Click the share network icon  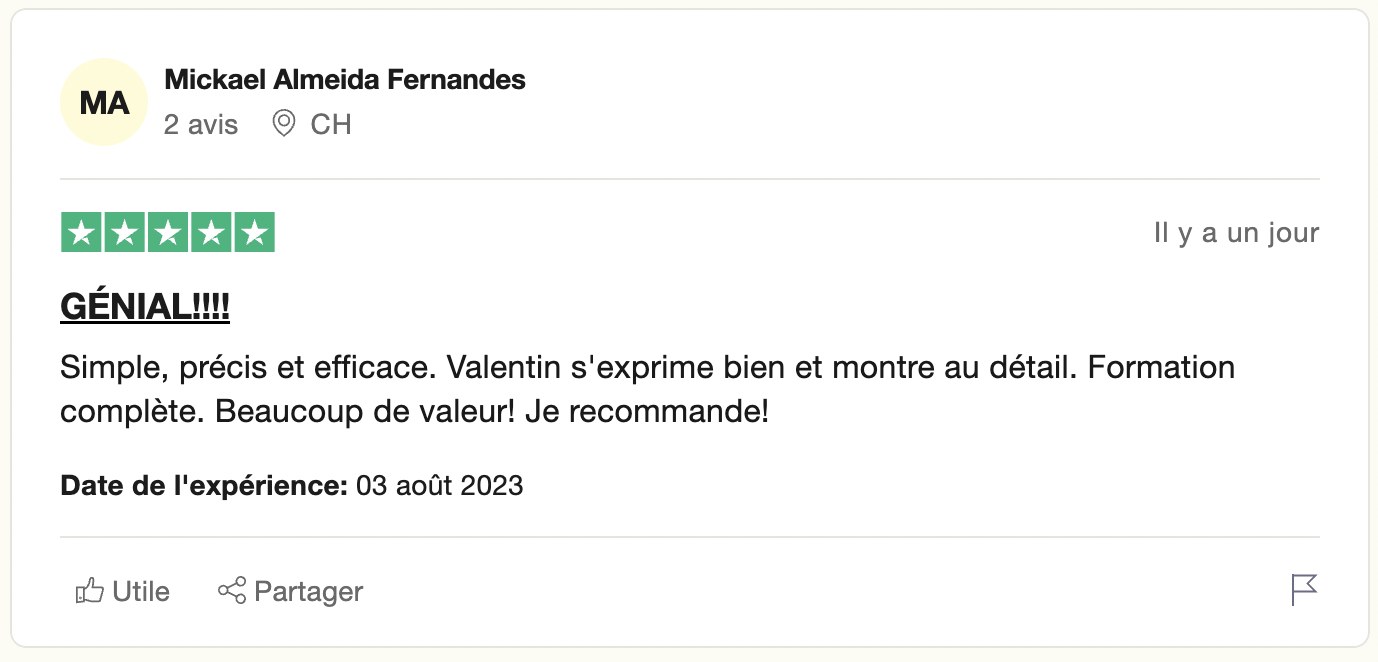point(232,591)
